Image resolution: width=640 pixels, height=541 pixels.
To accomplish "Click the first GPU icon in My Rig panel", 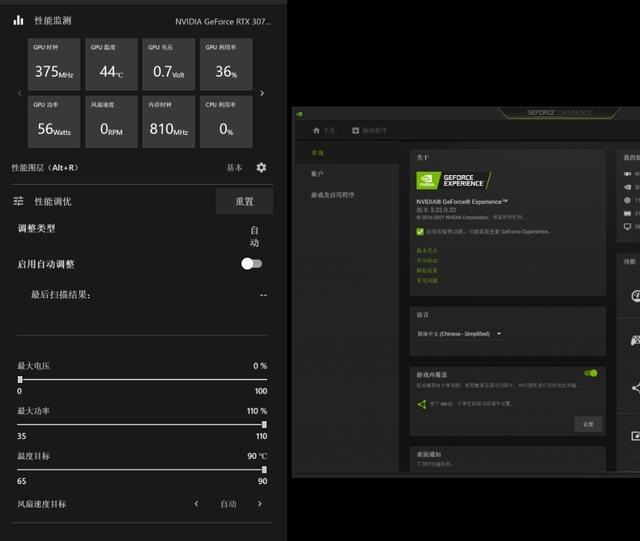I will [x=627, y=174].
